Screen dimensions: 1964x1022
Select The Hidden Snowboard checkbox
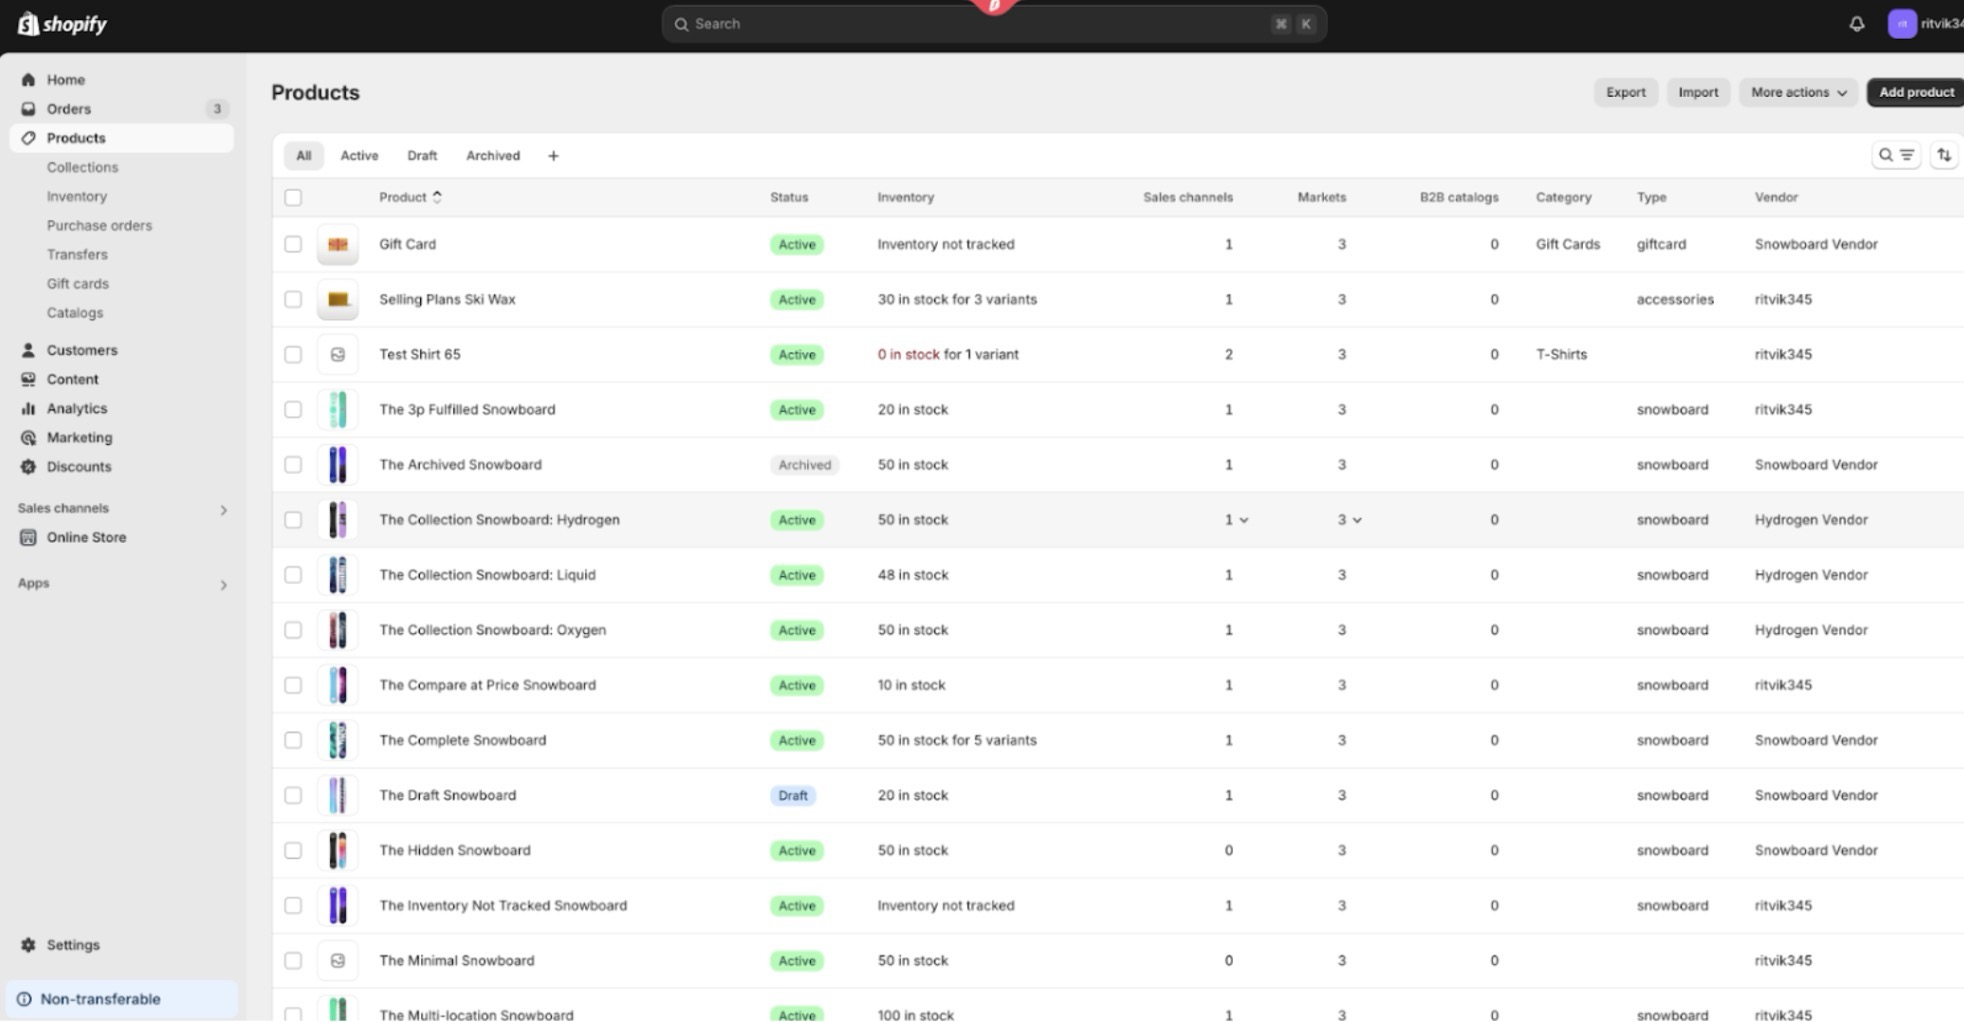(x=293, y=850)
